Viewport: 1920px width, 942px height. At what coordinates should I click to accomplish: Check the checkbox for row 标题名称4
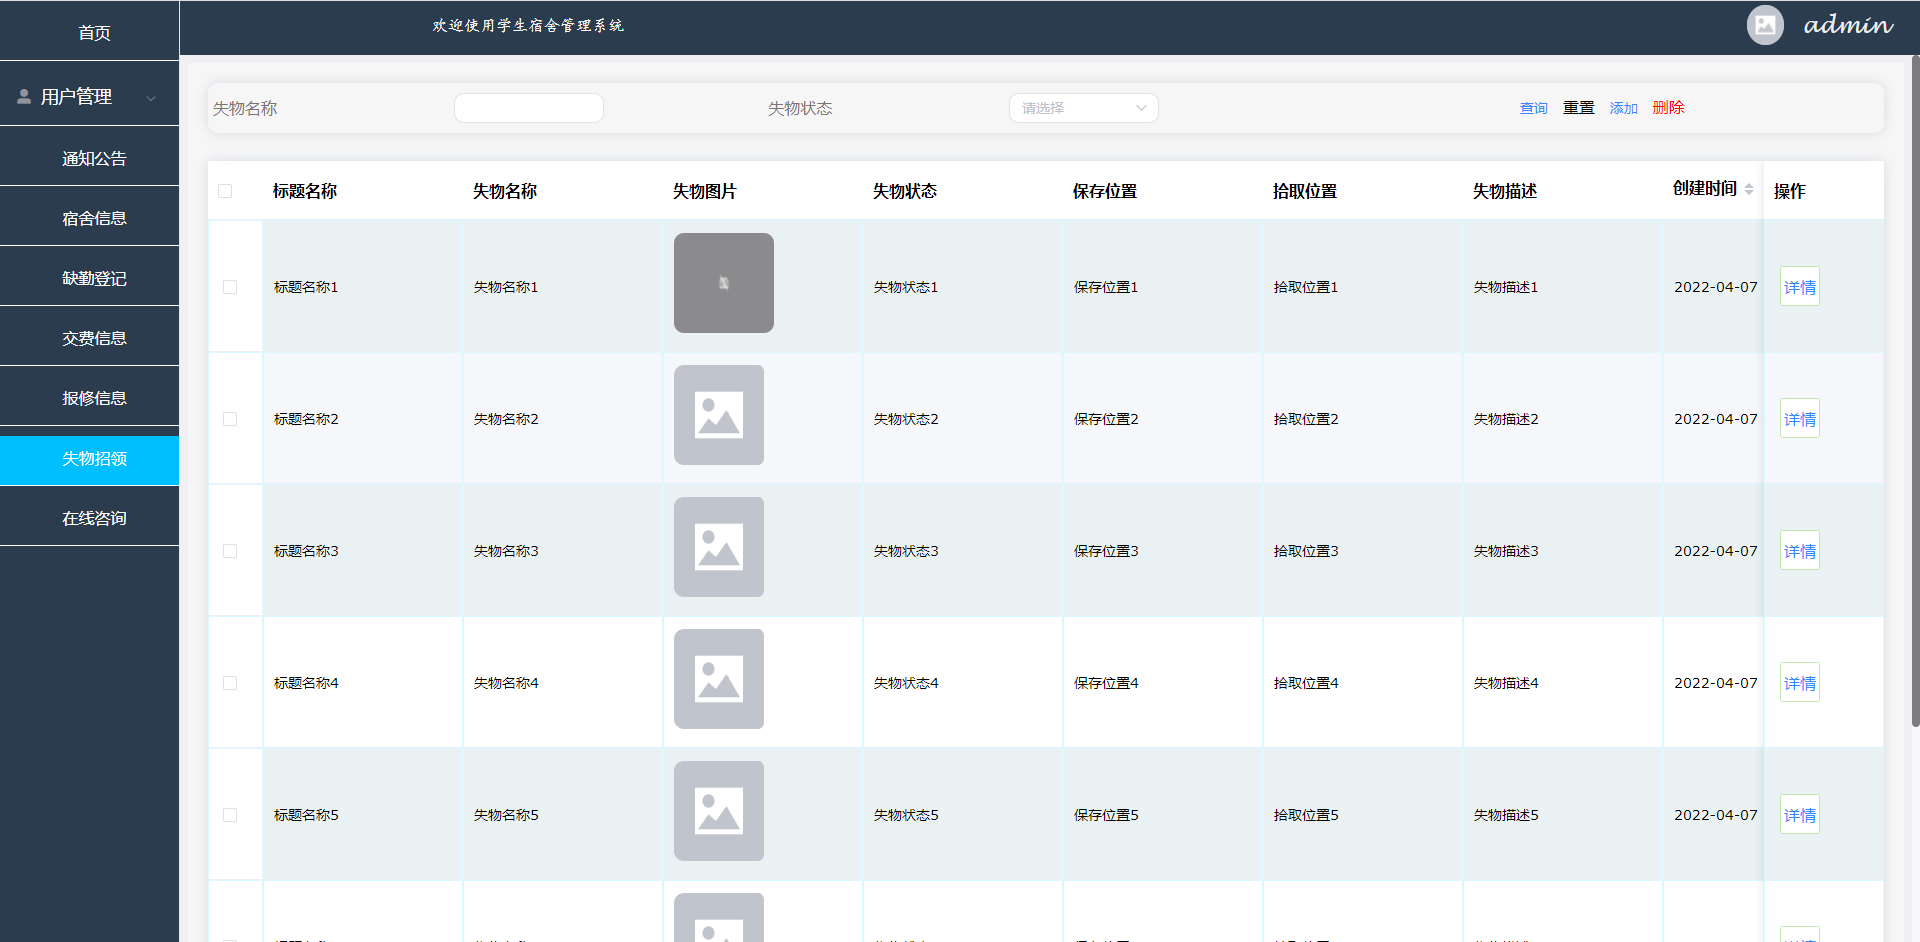click(x=230, y=683)
